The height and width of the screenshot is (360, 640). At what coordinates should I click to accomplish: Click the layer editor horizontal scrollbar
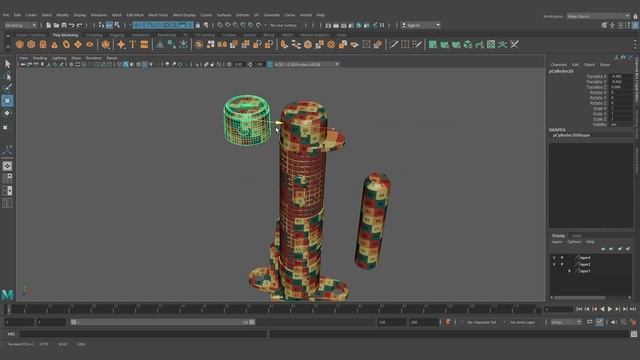coord(580,298)
